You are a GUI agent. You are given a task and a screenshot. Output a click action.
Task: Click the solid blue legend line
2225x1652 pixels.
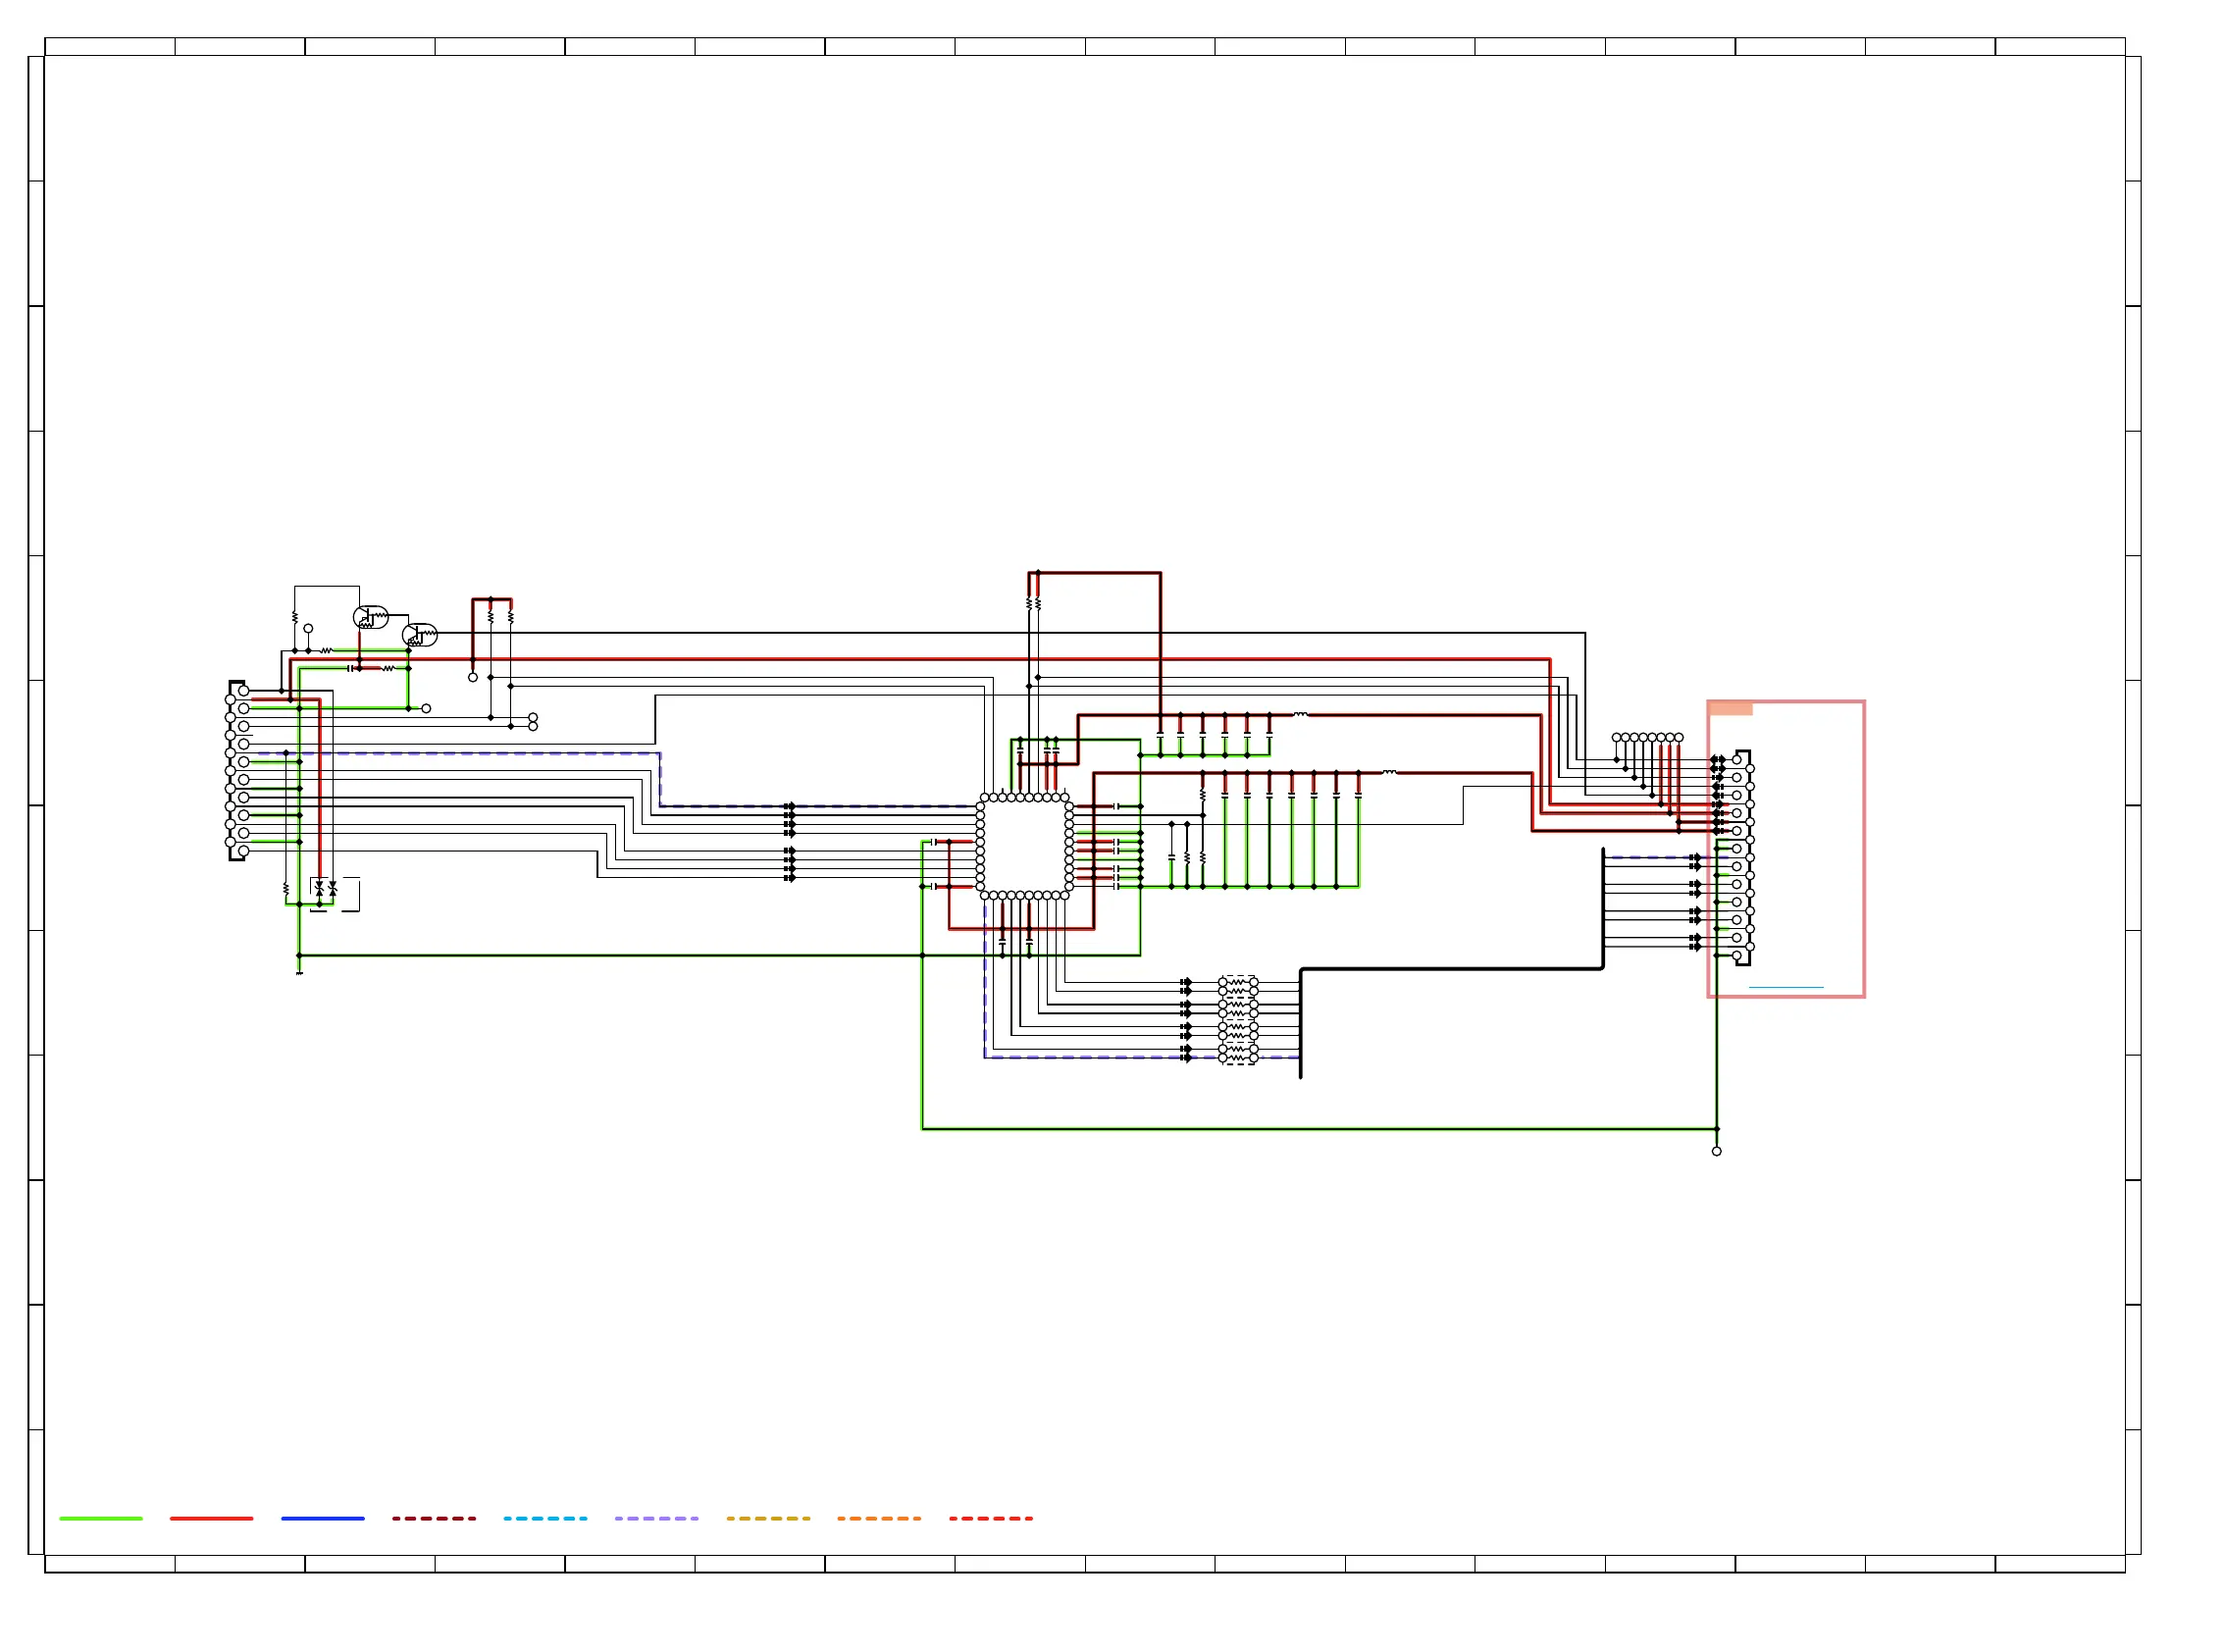point(323,1519)
